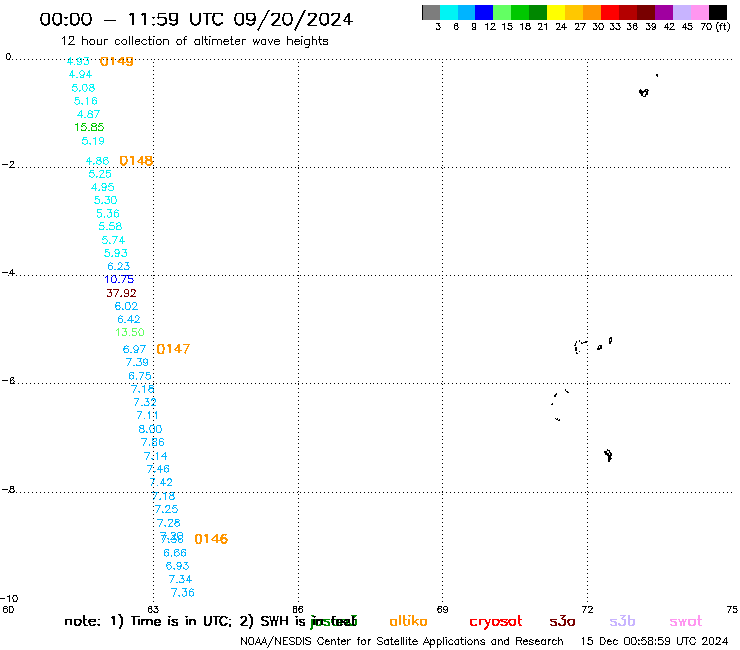Viewport: 740px width, 650px height.
Task: Click the value 6.66
Action: pos(175,553)
